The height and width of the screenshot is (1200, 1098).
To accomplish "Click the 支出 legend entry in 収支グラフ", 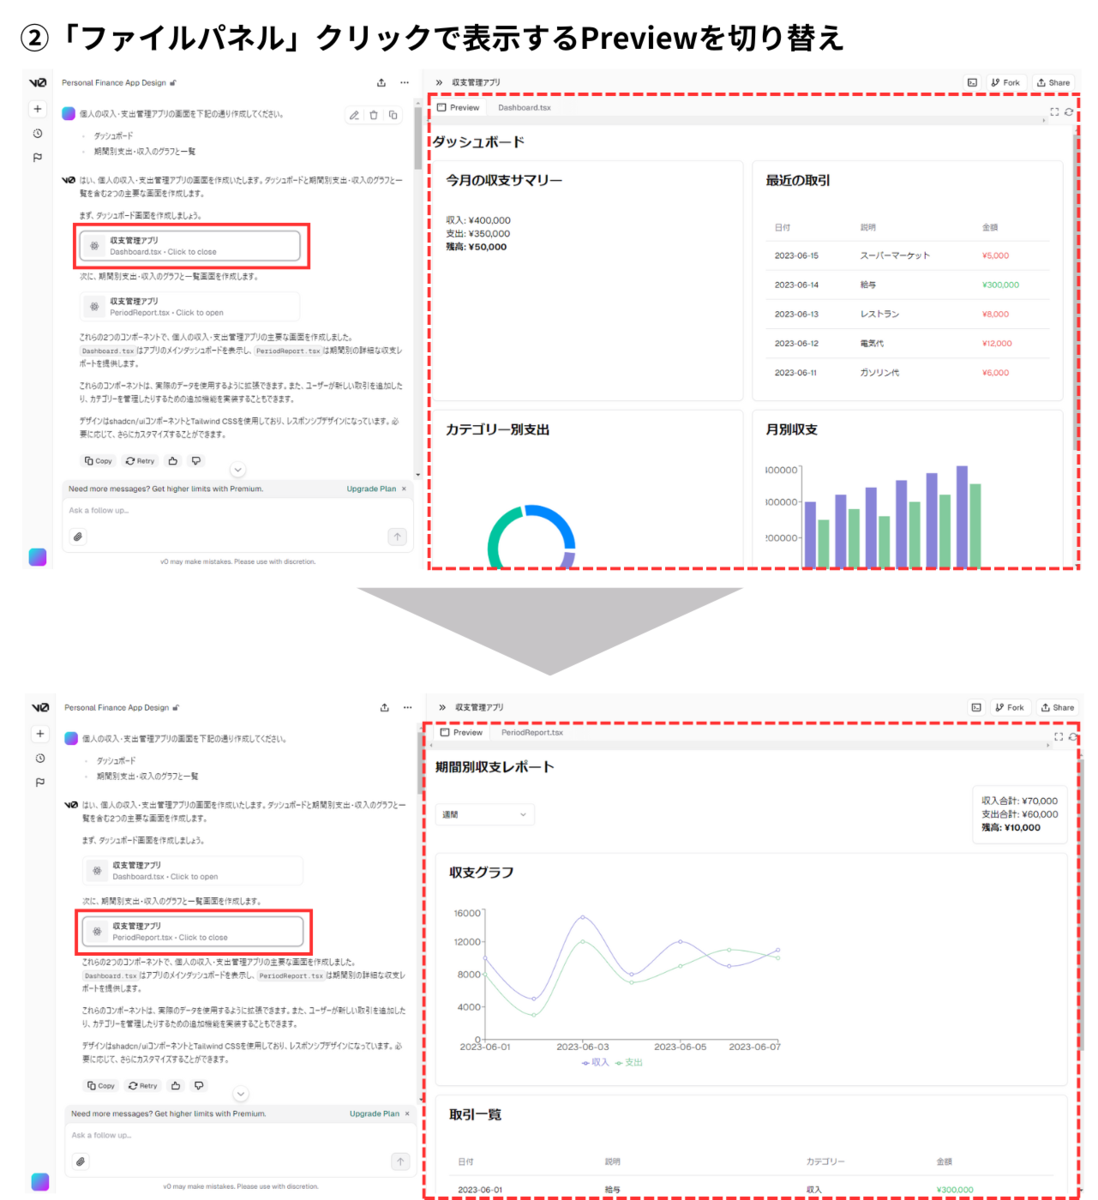I will click(x=630, y=1063).
